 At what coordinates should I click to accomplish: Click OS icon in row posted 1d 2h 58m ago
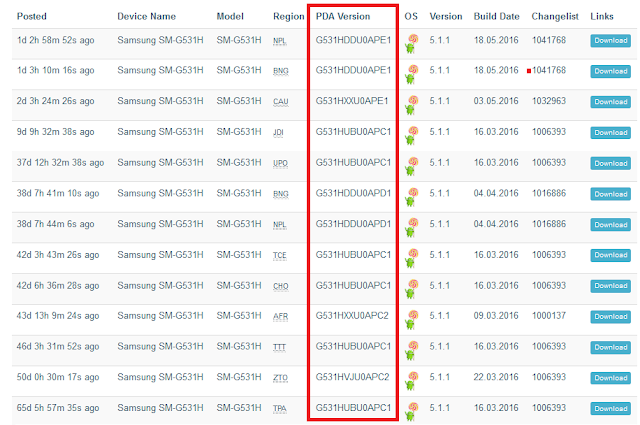[412, 44]
